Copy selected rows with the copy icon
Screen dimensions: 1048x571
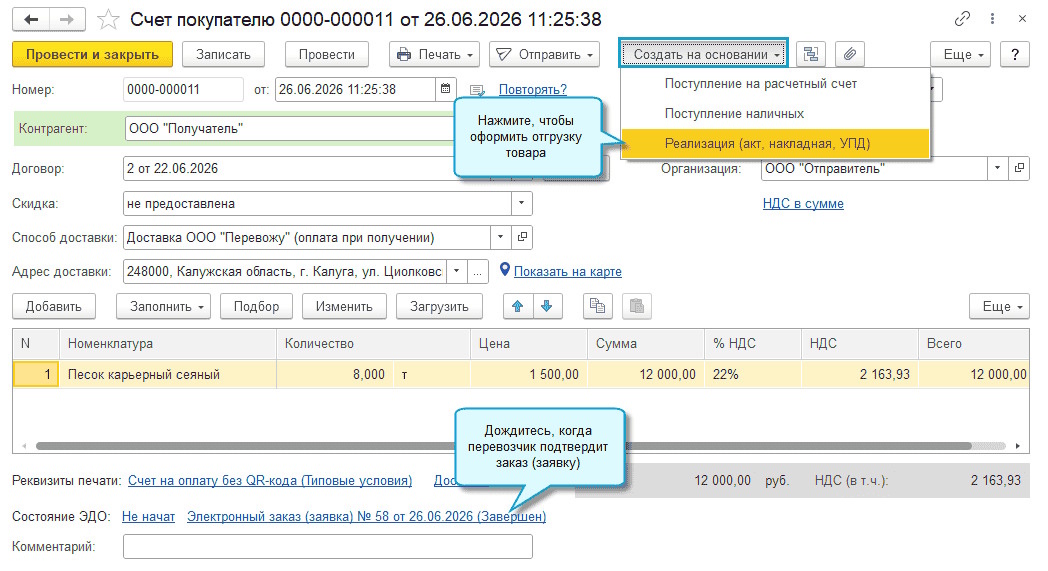[597, 306]
